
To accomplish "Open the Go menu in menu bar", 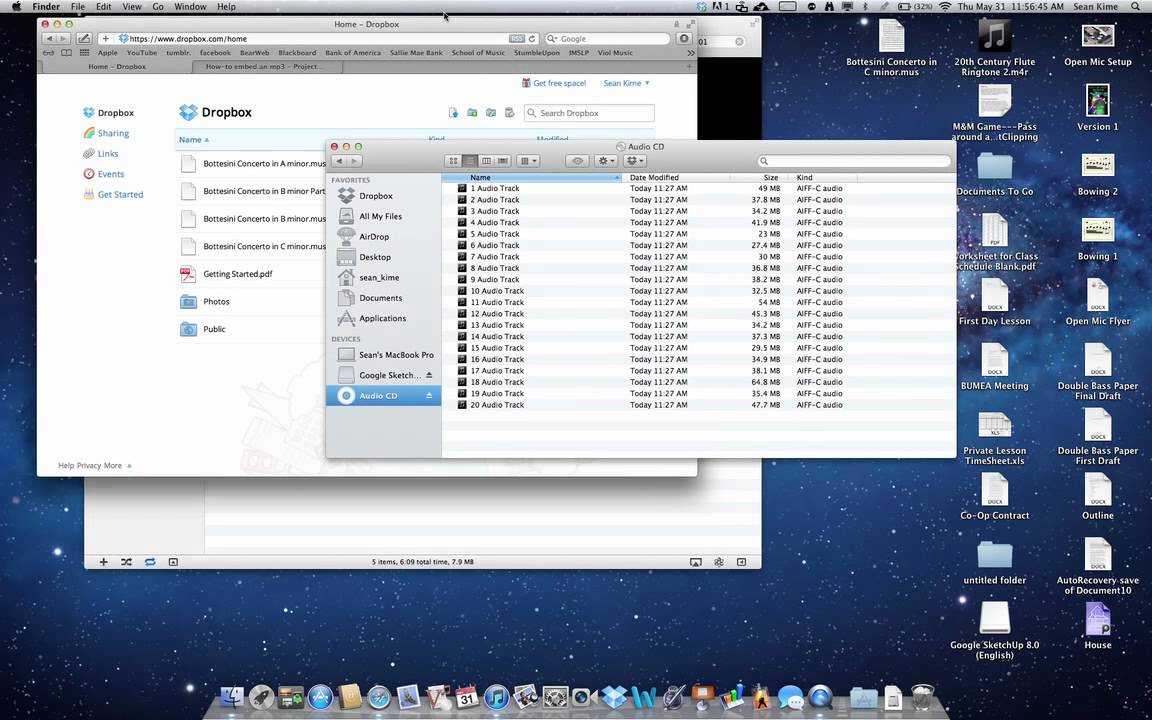I will 158,7.
